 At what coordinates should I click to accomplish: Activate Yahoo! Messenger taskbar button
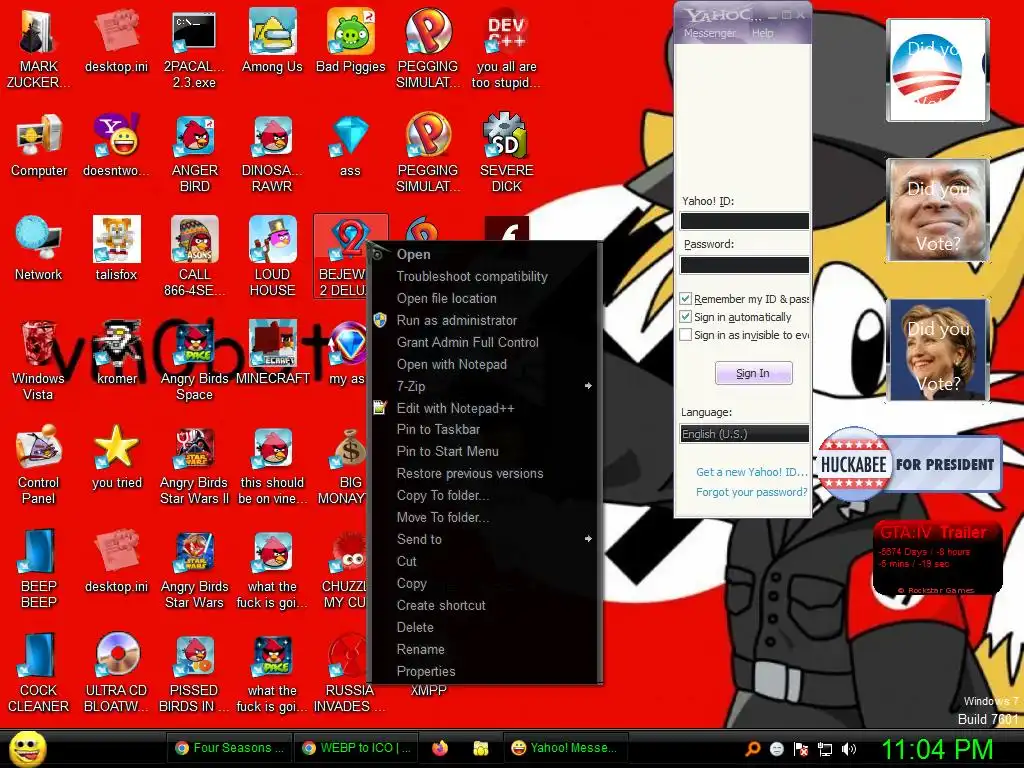tap(566, 748)
